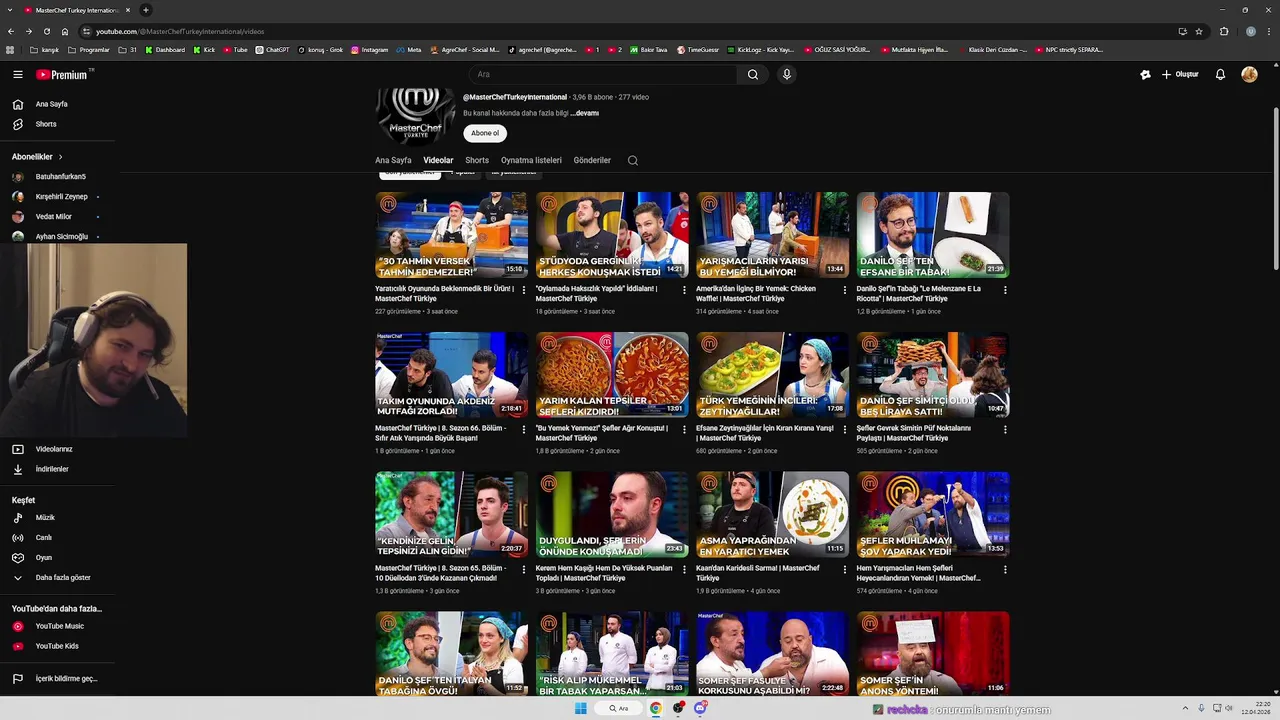Open options menu for Şefler Gevrek Simitin video
1280x720 pixels.
point(1004,430)
